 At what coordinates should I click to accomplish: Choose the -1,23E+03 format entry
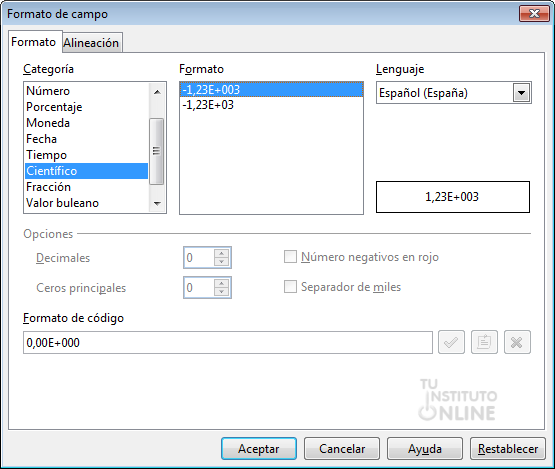(208, 105)
